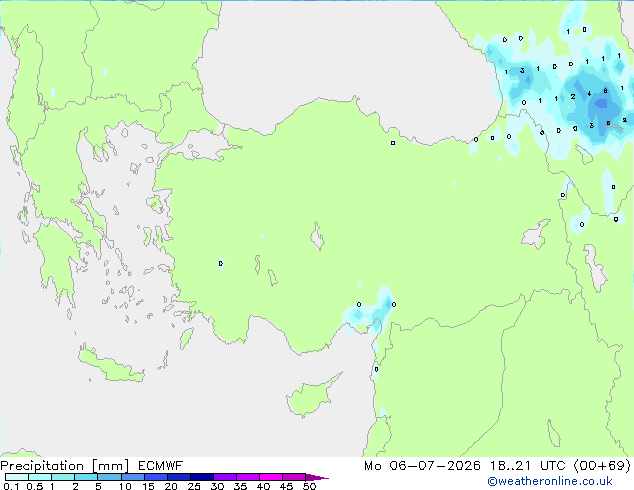Click the '0.1' legend scale label
This screenshot has height=490, width=634.
[11, 486]
